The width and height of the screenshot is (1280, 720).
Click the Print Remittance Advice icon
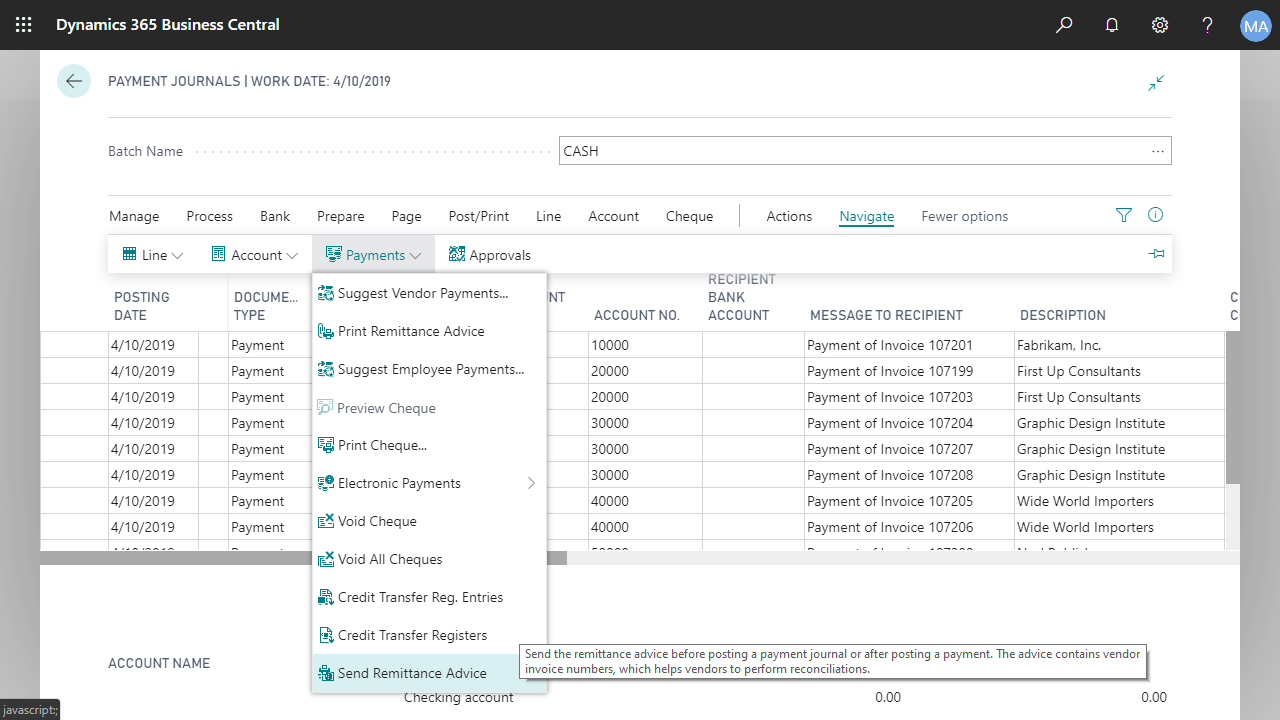pos(326,331)
